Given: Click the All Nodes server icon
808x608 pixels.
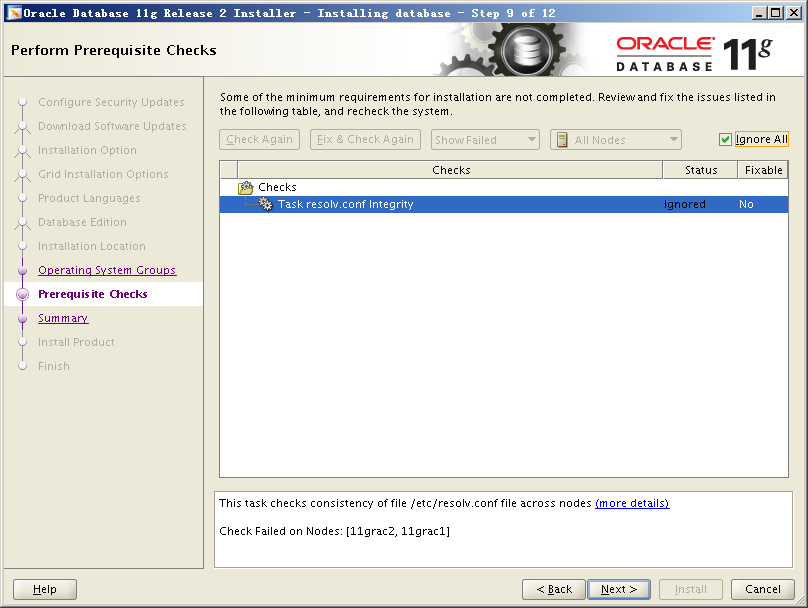Looking at the screenshot, I should coord(562,140).
